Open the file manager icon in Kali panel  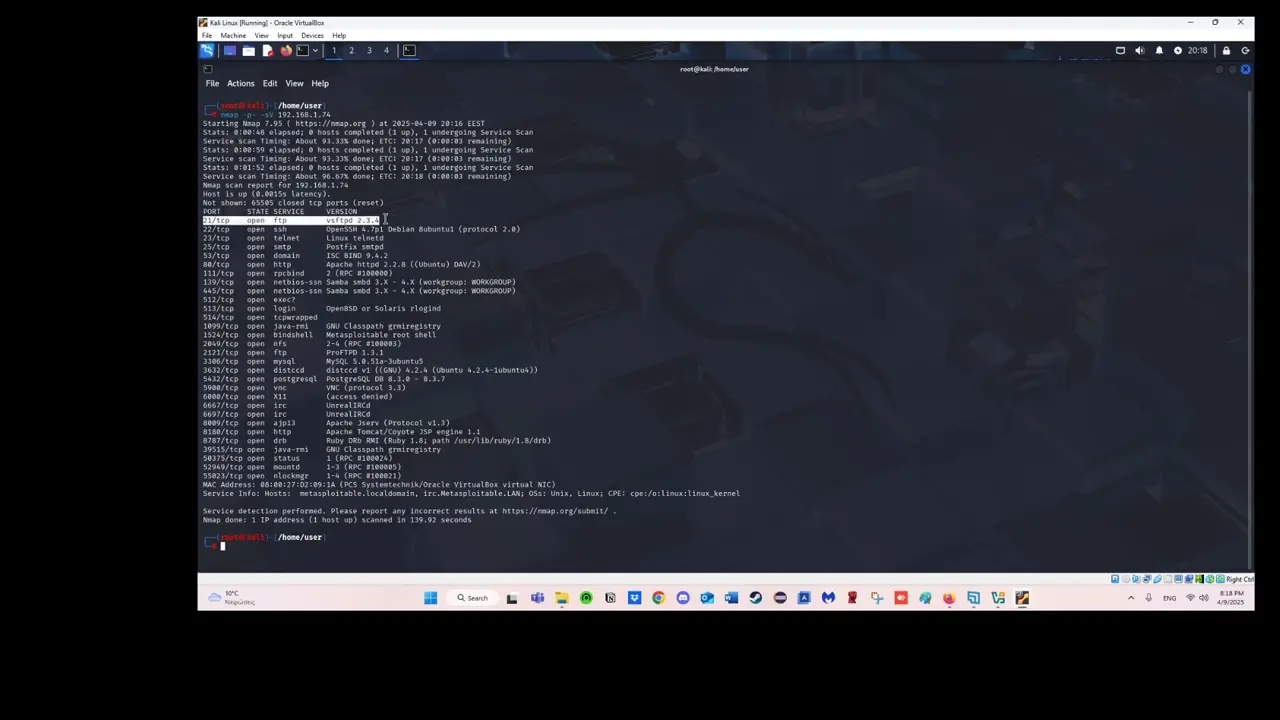248,50
